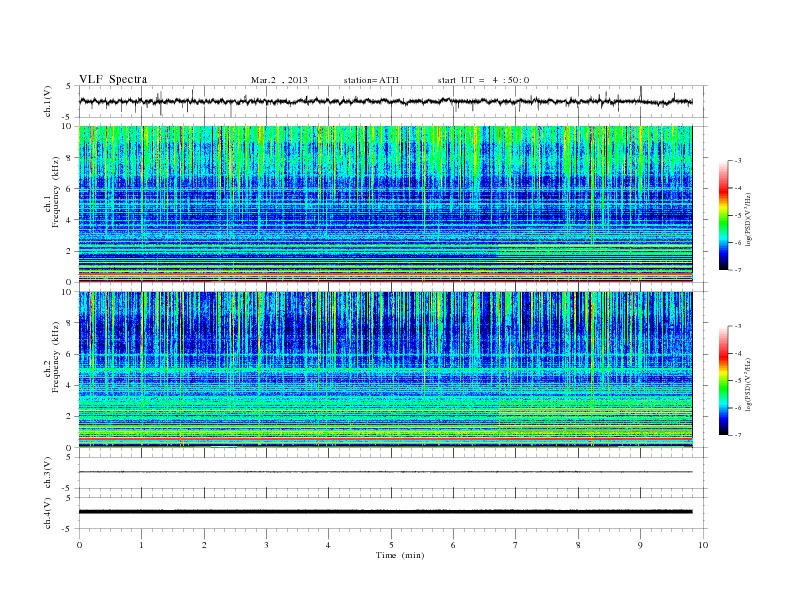Image resolution: width=792 pixels, height=612 pixels.
Task: Click the log(PSD) label beside the upper colorbar
Action: [748, 219]
